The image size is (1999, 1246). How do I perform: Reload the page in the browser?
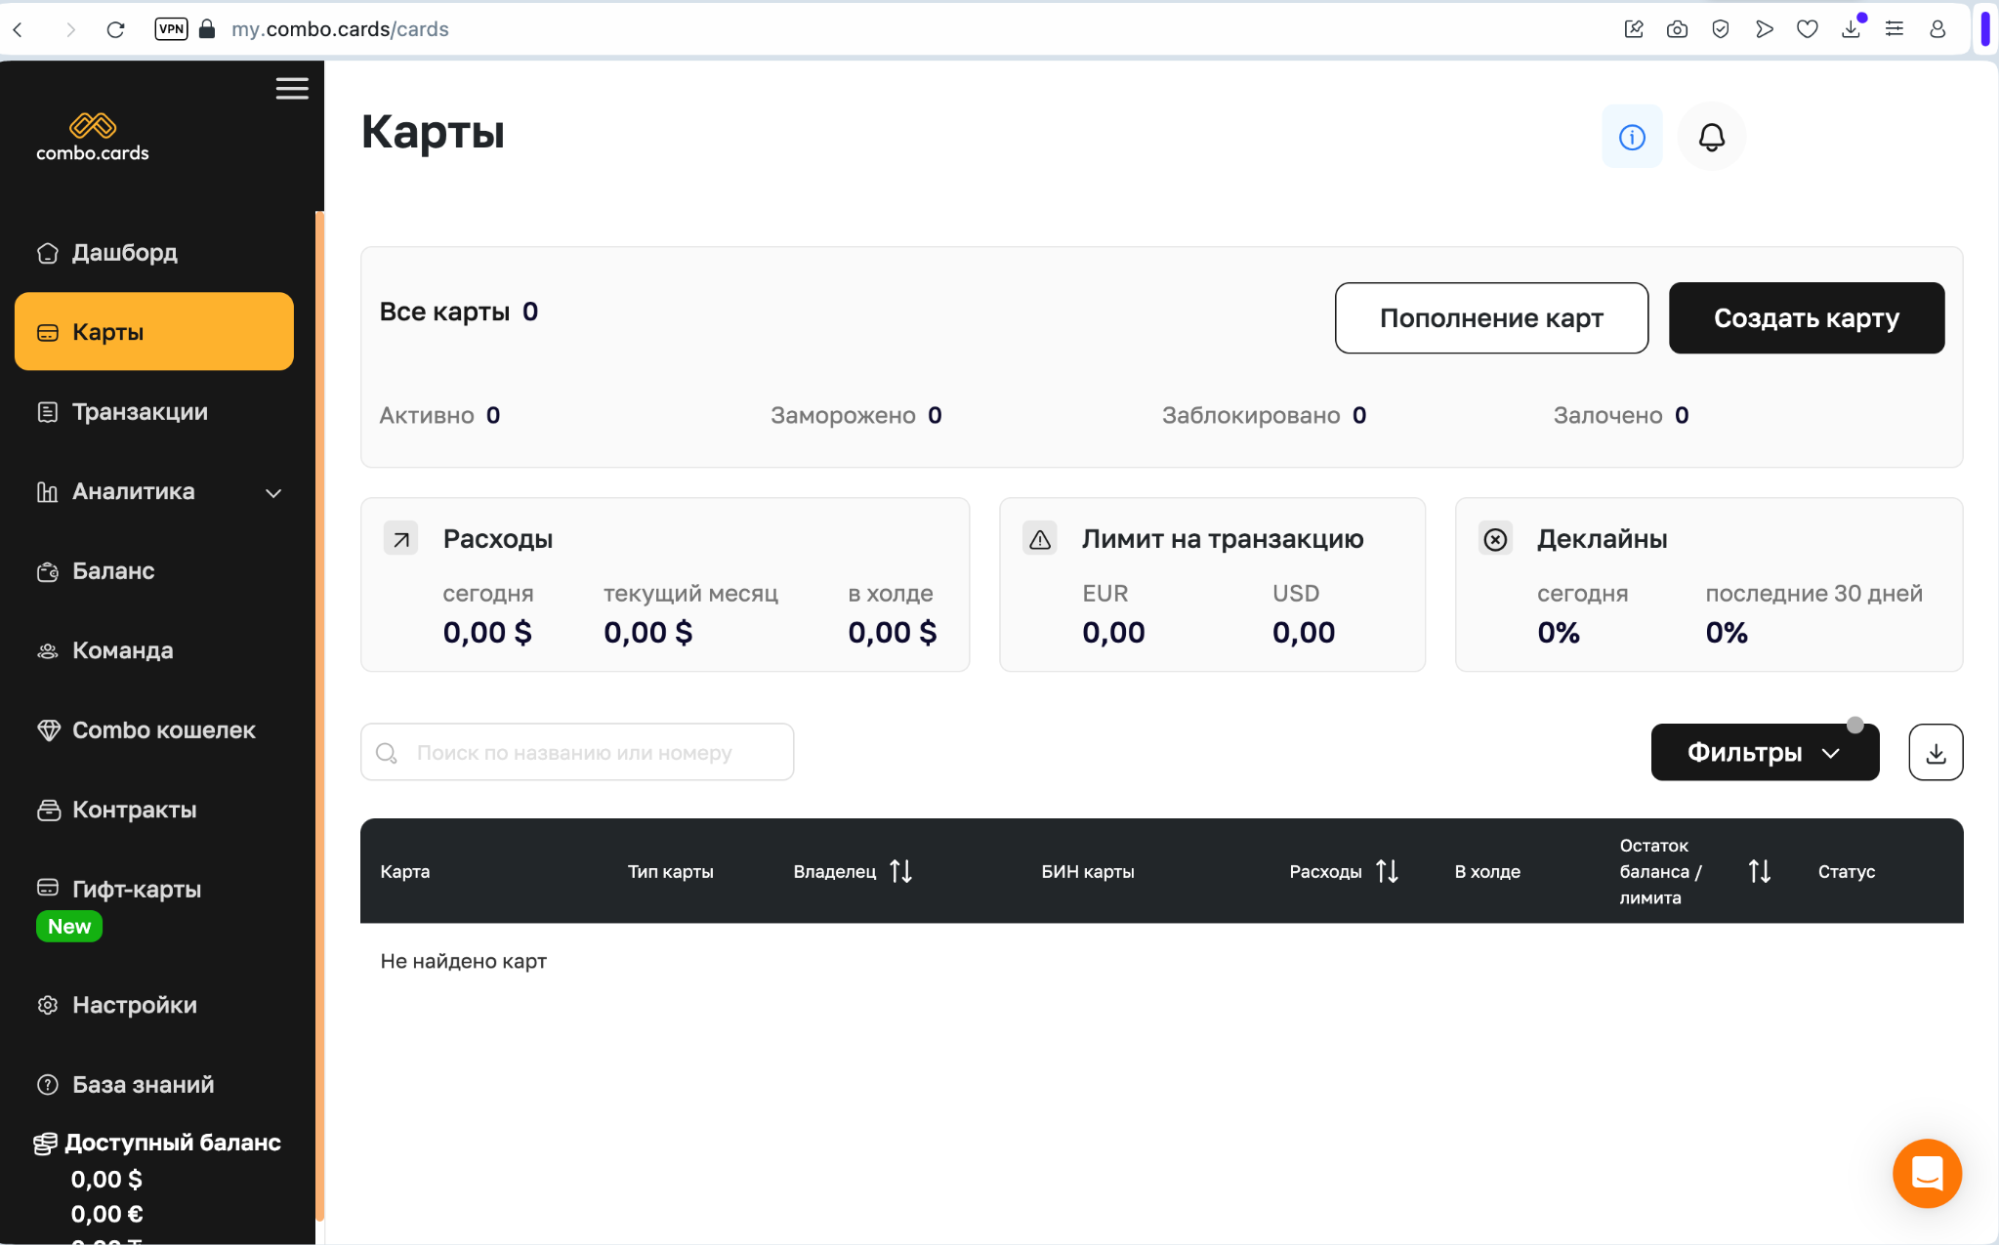tap(116, 29)
